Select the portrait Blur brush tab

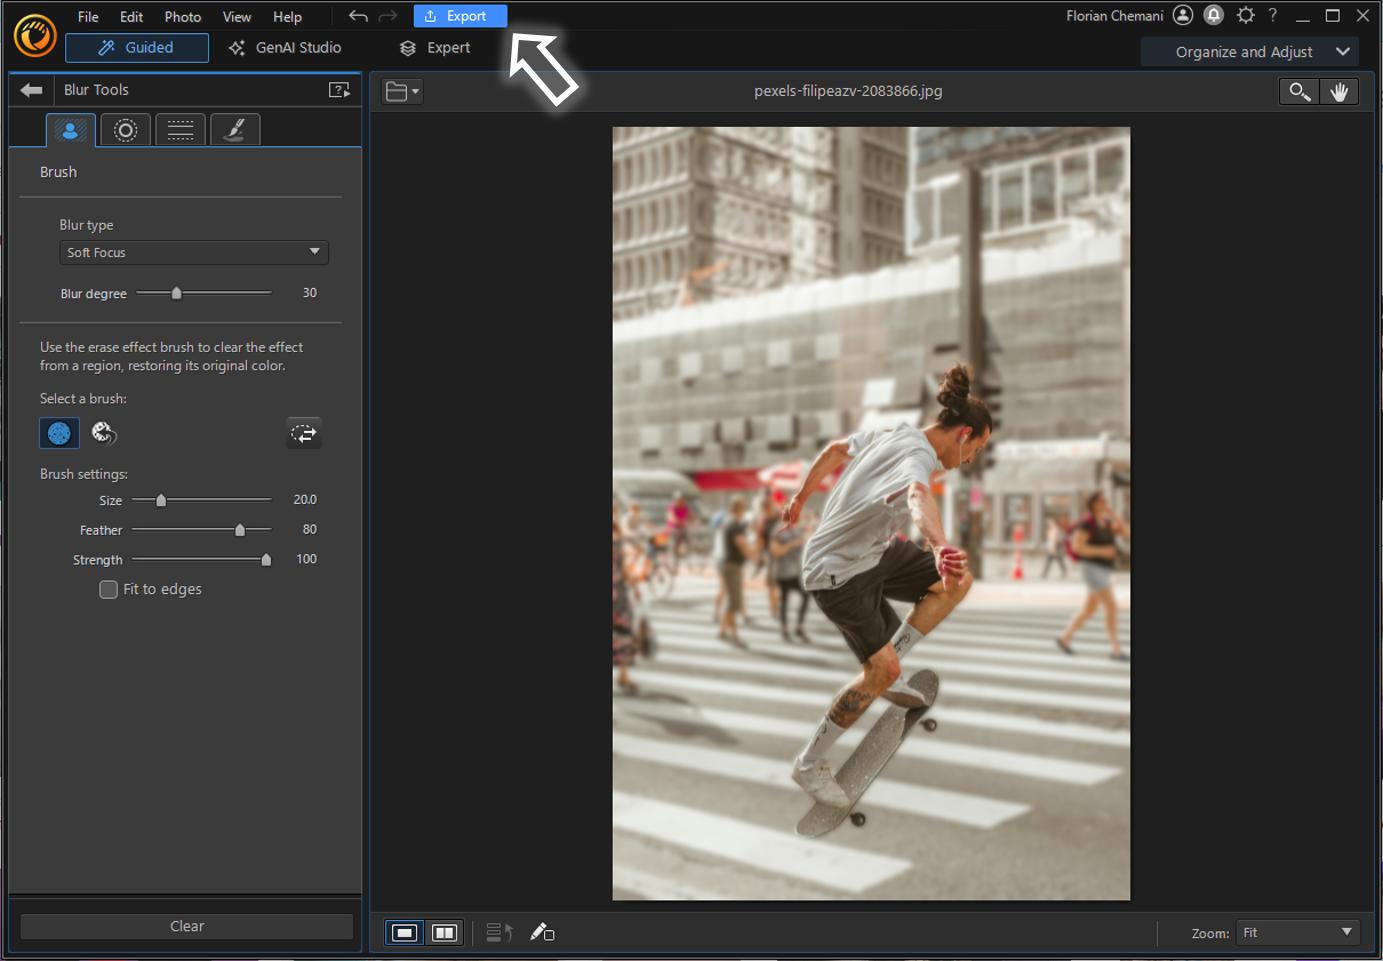[x=70, y=129]
